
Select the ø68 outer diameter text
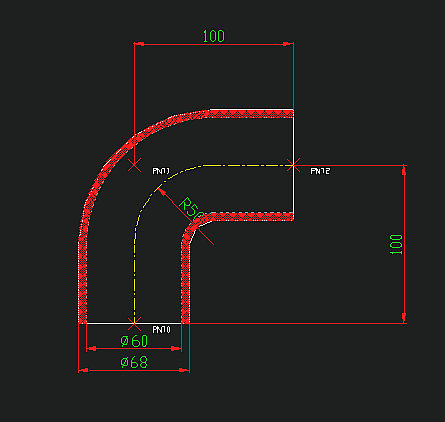(x=134, y=362)
